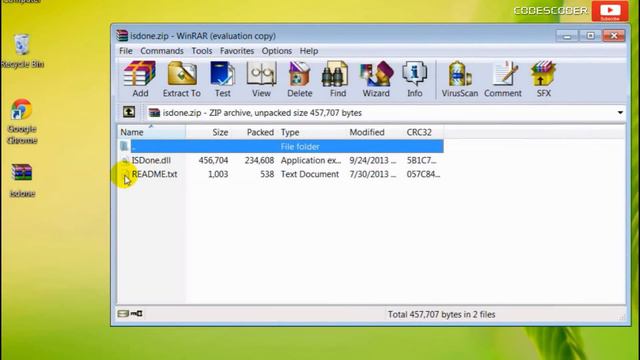
Task: Select the isdone archive on the desktop
Action: 22,180
